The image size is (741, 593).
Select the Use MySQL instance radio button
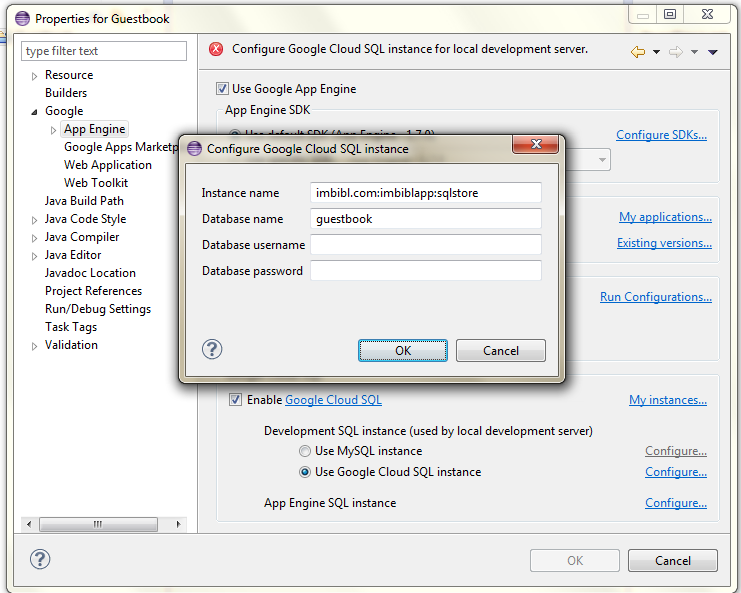tap(306, 452)
